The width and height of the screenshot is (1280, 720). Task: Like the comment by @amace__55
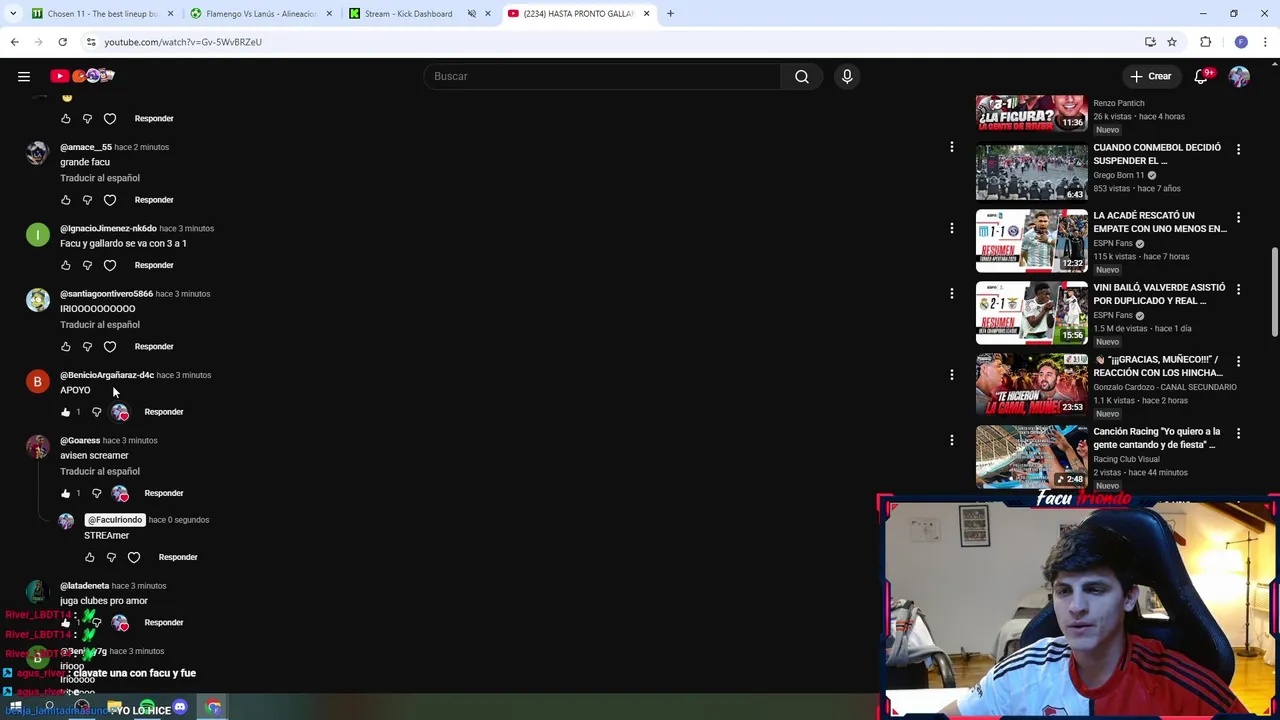pyautogui.click(x=66, y=200)
